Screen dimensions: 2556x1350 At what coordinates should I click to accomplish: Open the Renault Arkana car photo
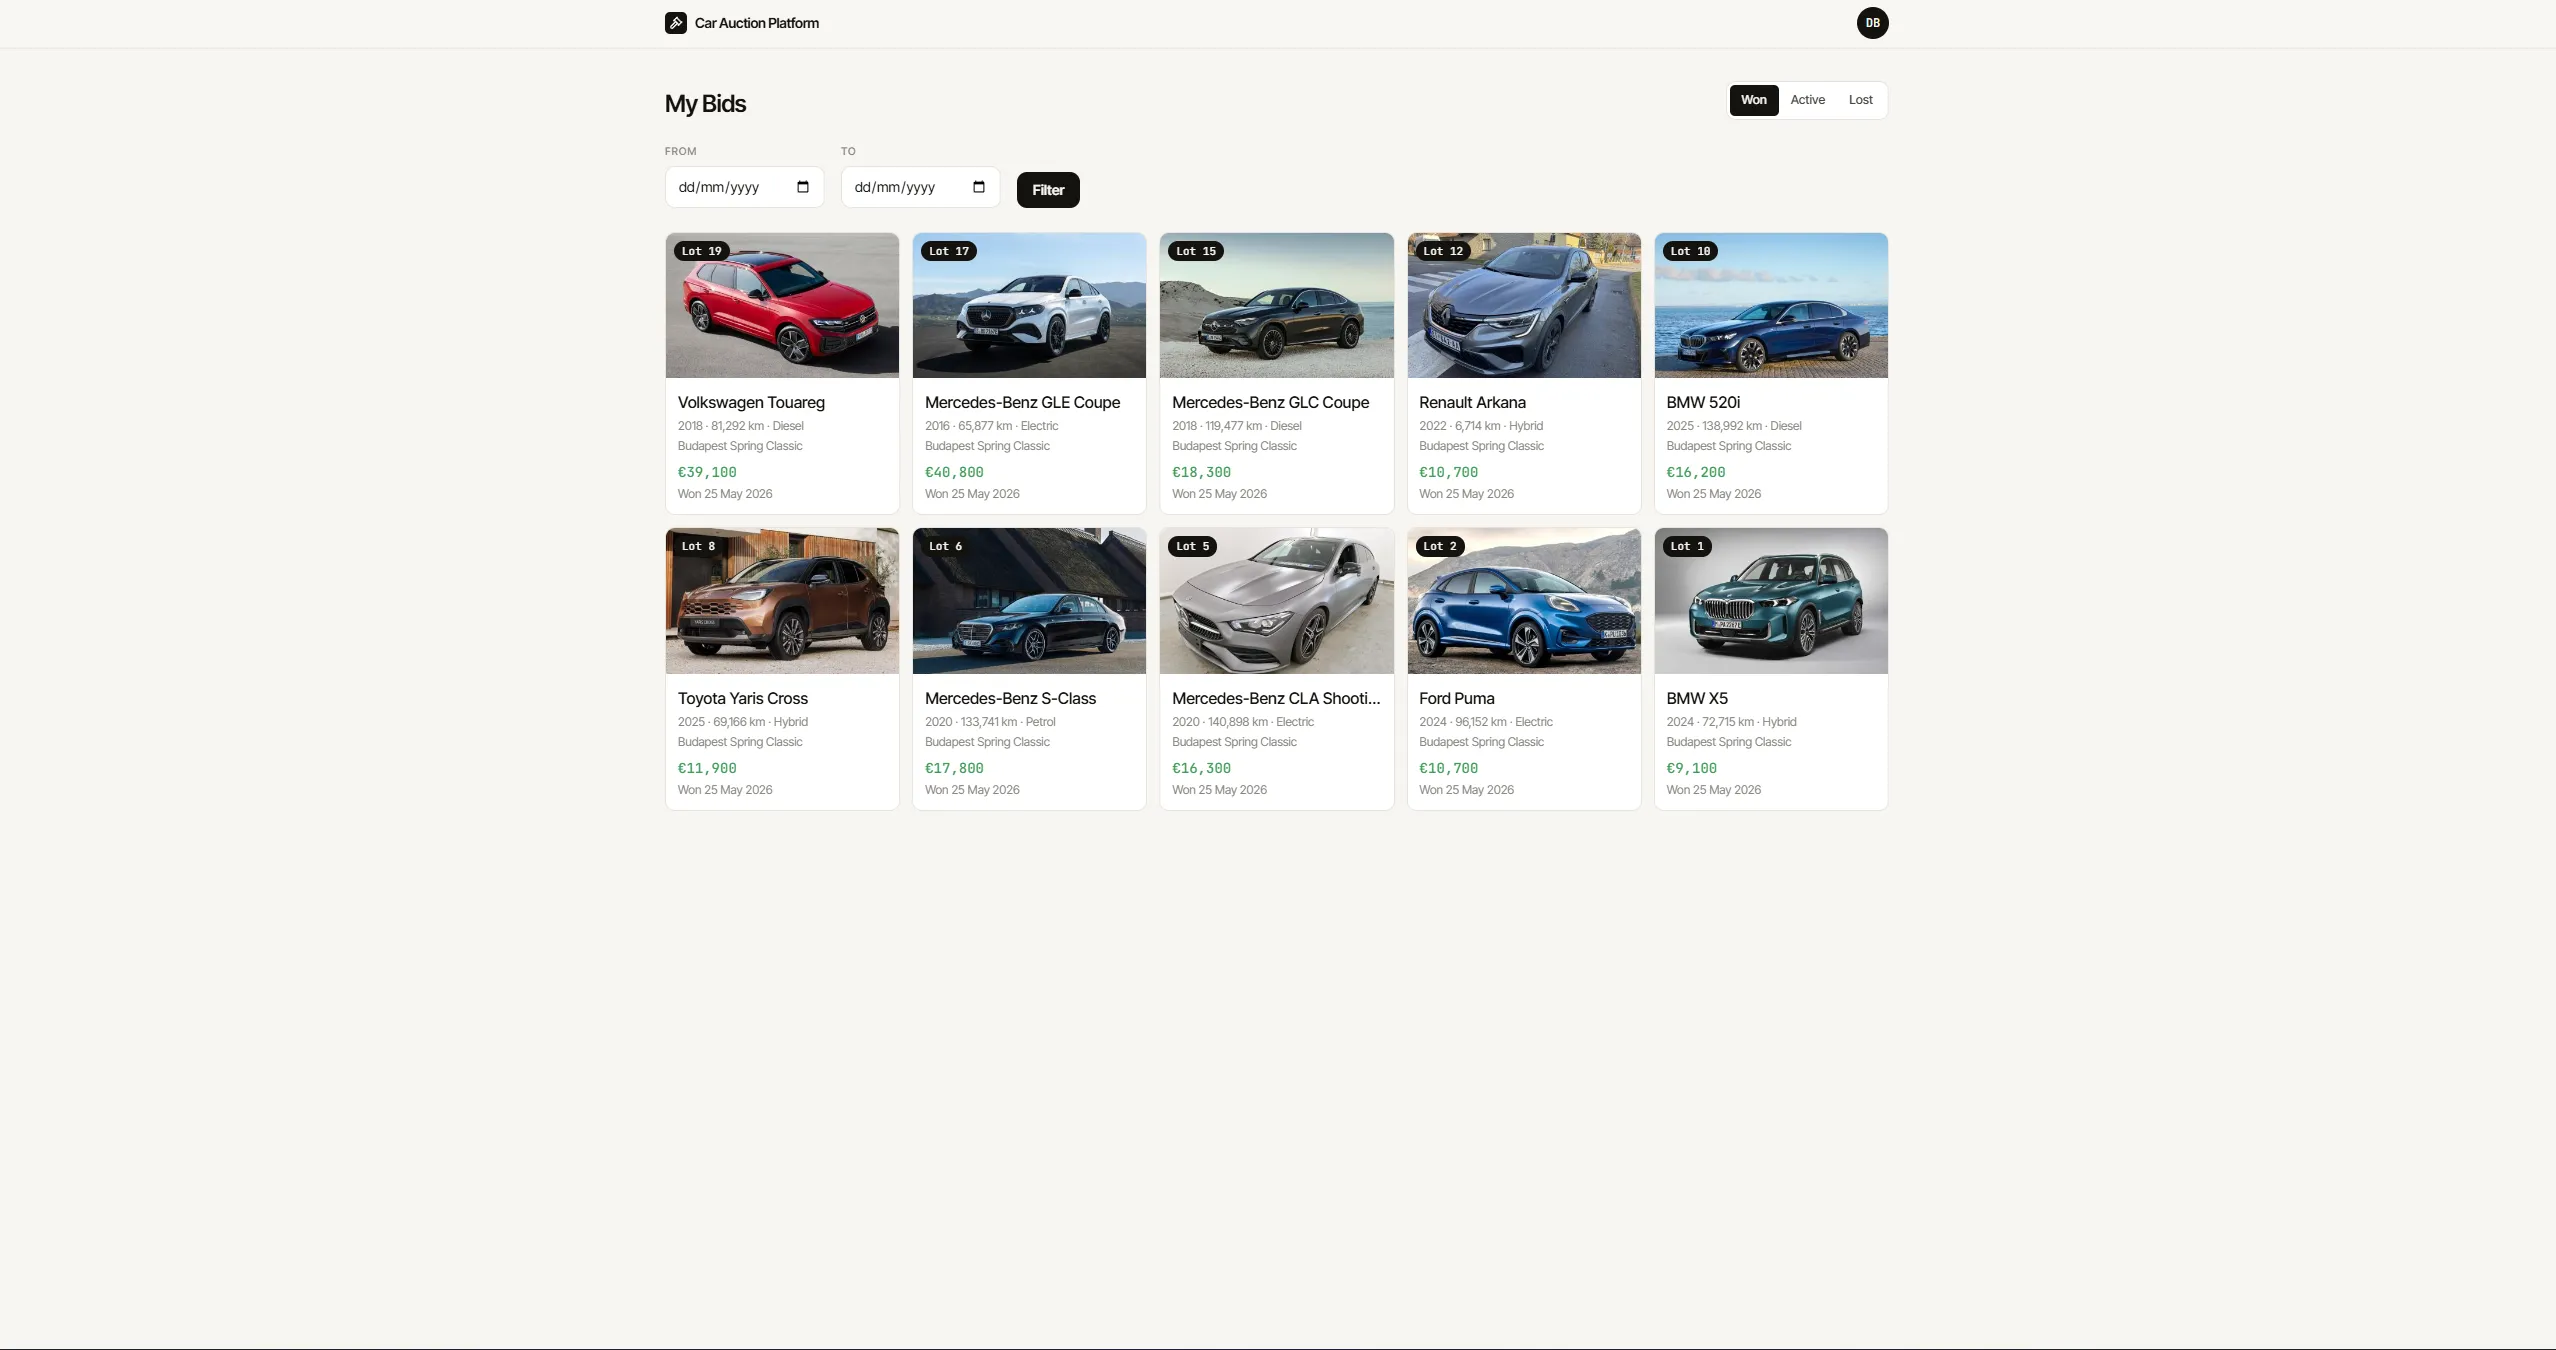click(x=1524, y=306)
